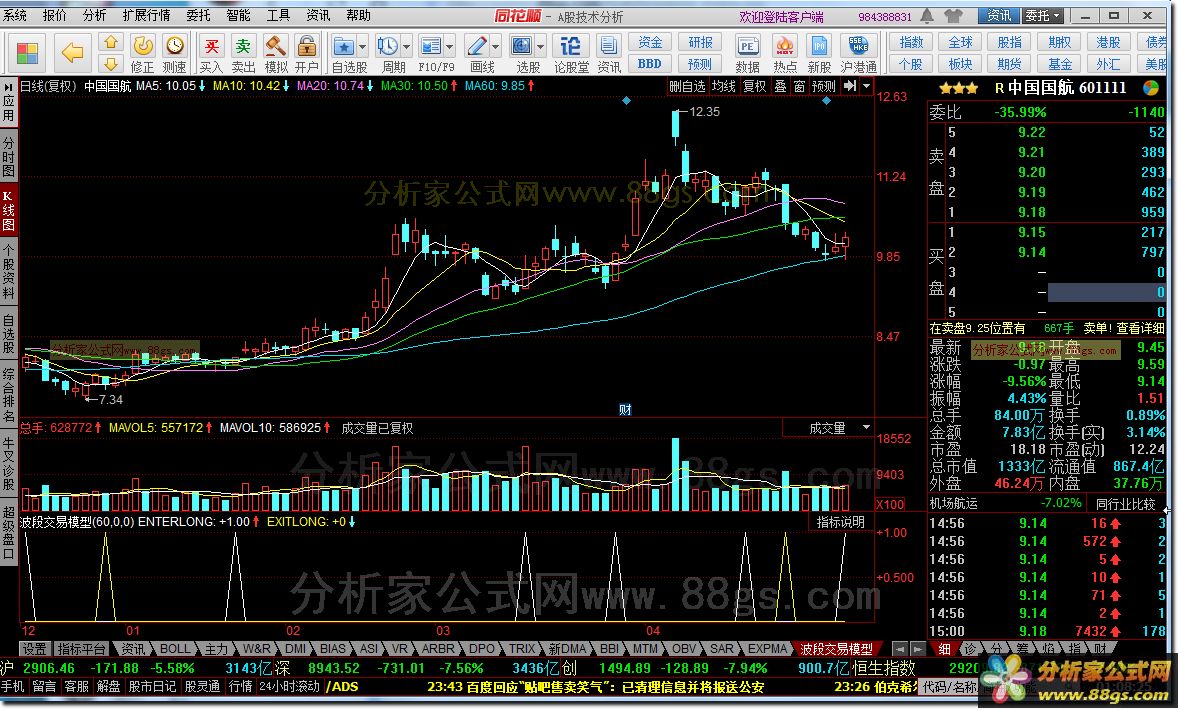Click the 开户 padlock icon
Image resolution: width=1180 pixels, height=710 pixels.
click(306, 46)
